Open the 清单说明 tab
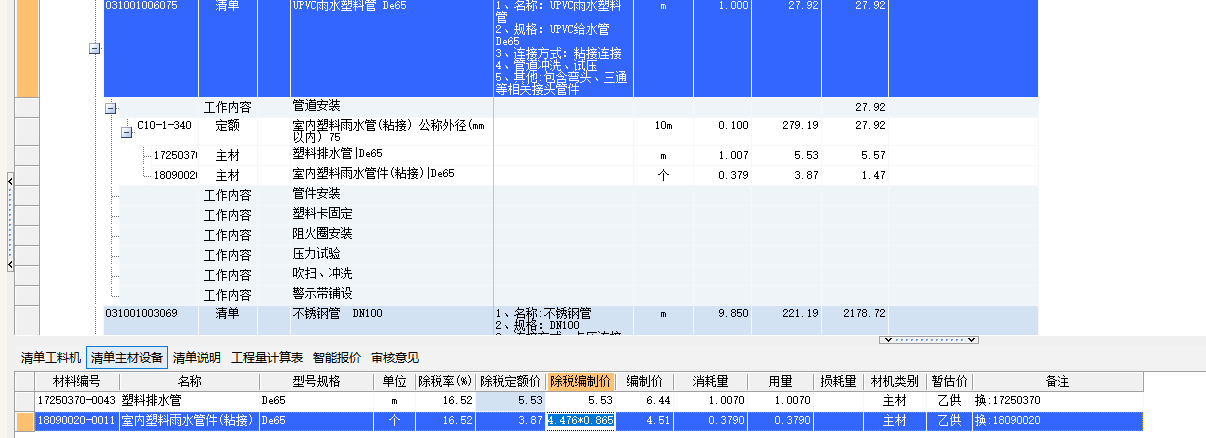 click(x=197, y=358)
